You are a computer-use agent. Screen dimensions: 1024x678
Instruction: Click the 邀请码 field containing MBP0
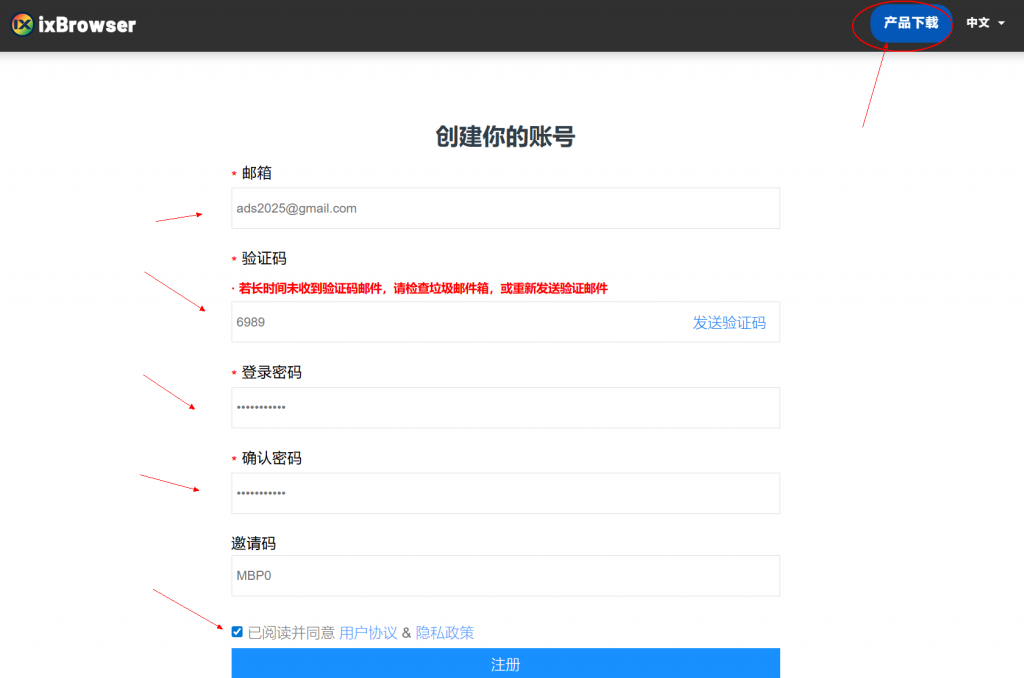505,576
